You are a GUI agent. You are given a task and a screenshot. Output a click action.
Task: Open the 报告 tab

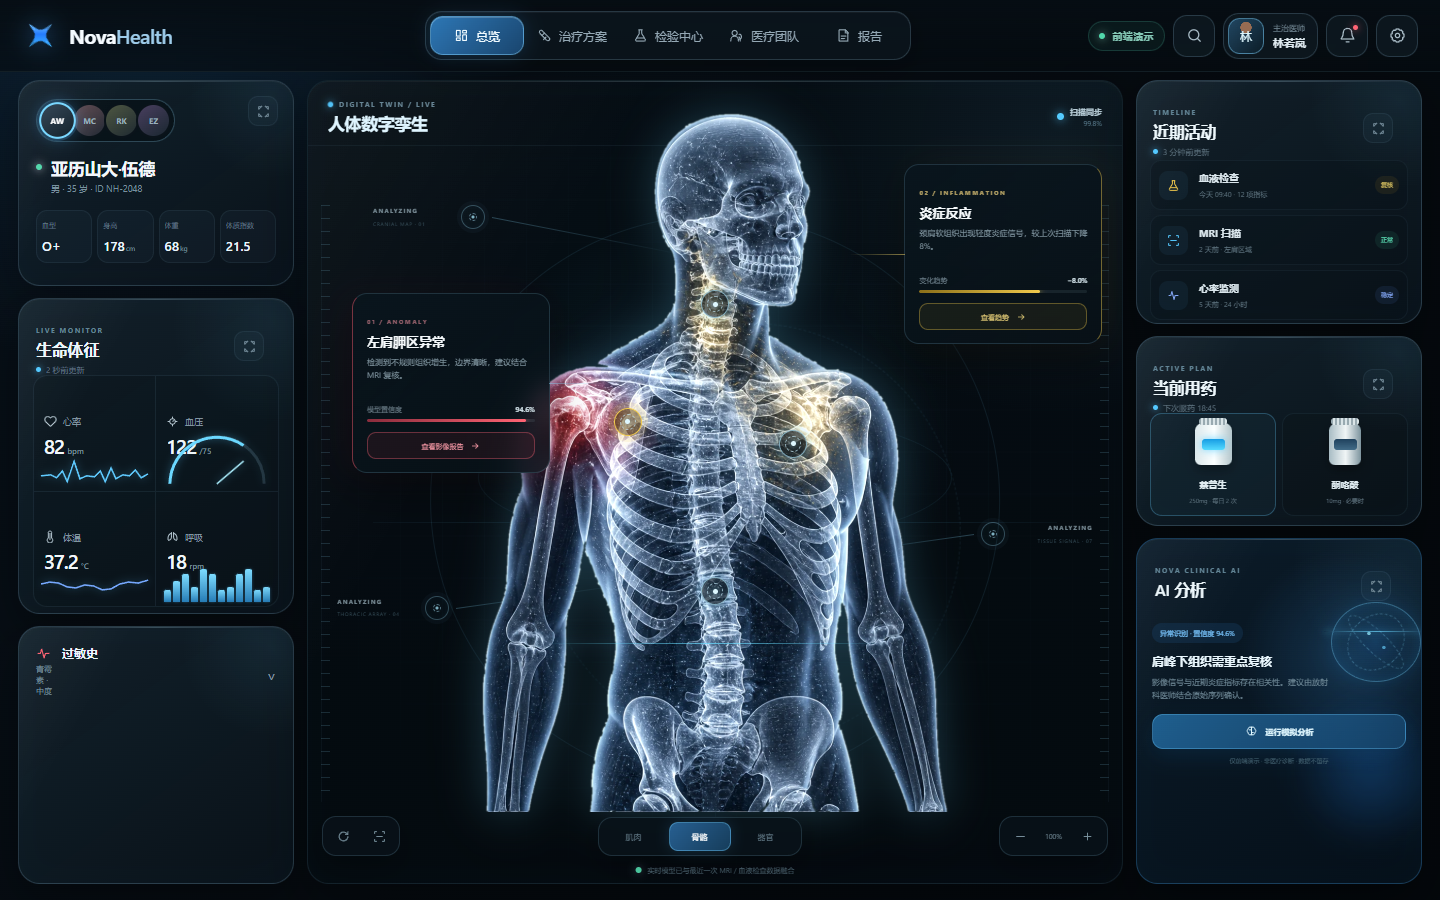point(860,36)
